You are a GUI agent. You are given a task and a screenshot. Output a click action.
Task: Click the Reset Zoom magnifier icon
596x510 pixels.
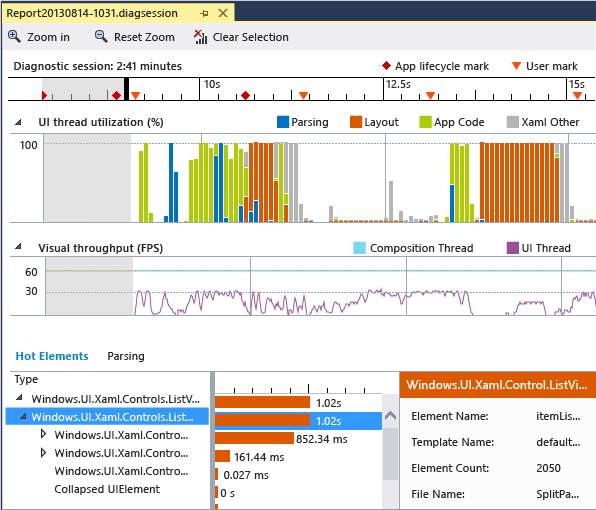pos(101,36)
